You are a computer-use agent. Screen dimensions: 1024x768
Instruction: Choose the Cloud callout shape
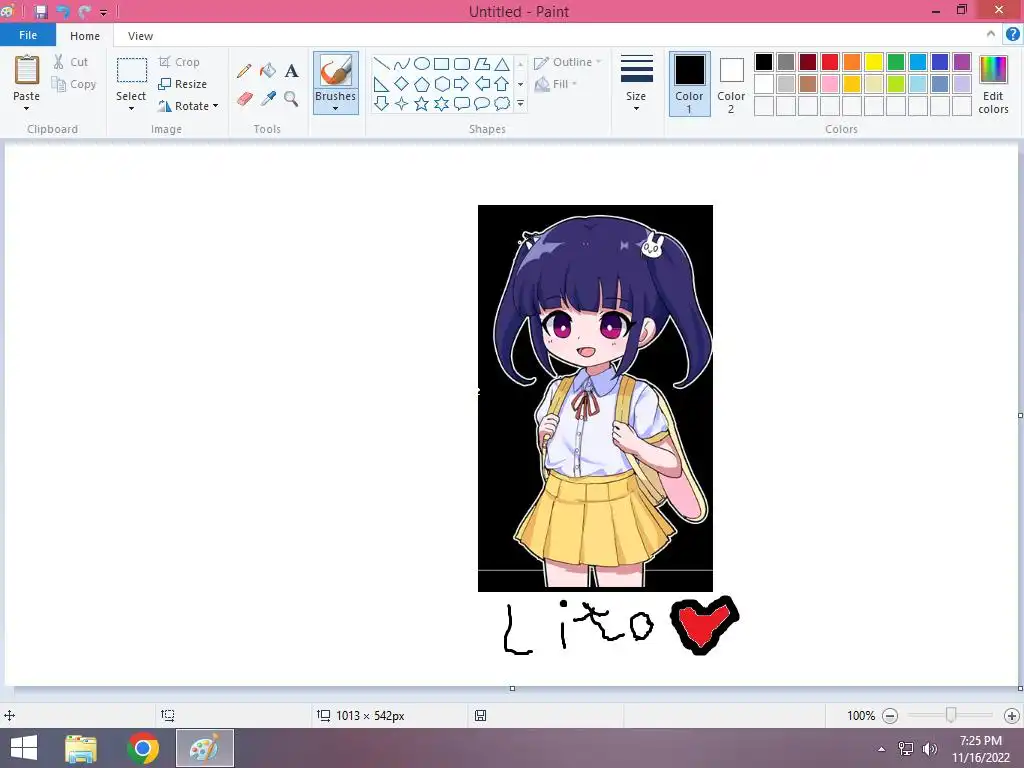coord(502,103)
